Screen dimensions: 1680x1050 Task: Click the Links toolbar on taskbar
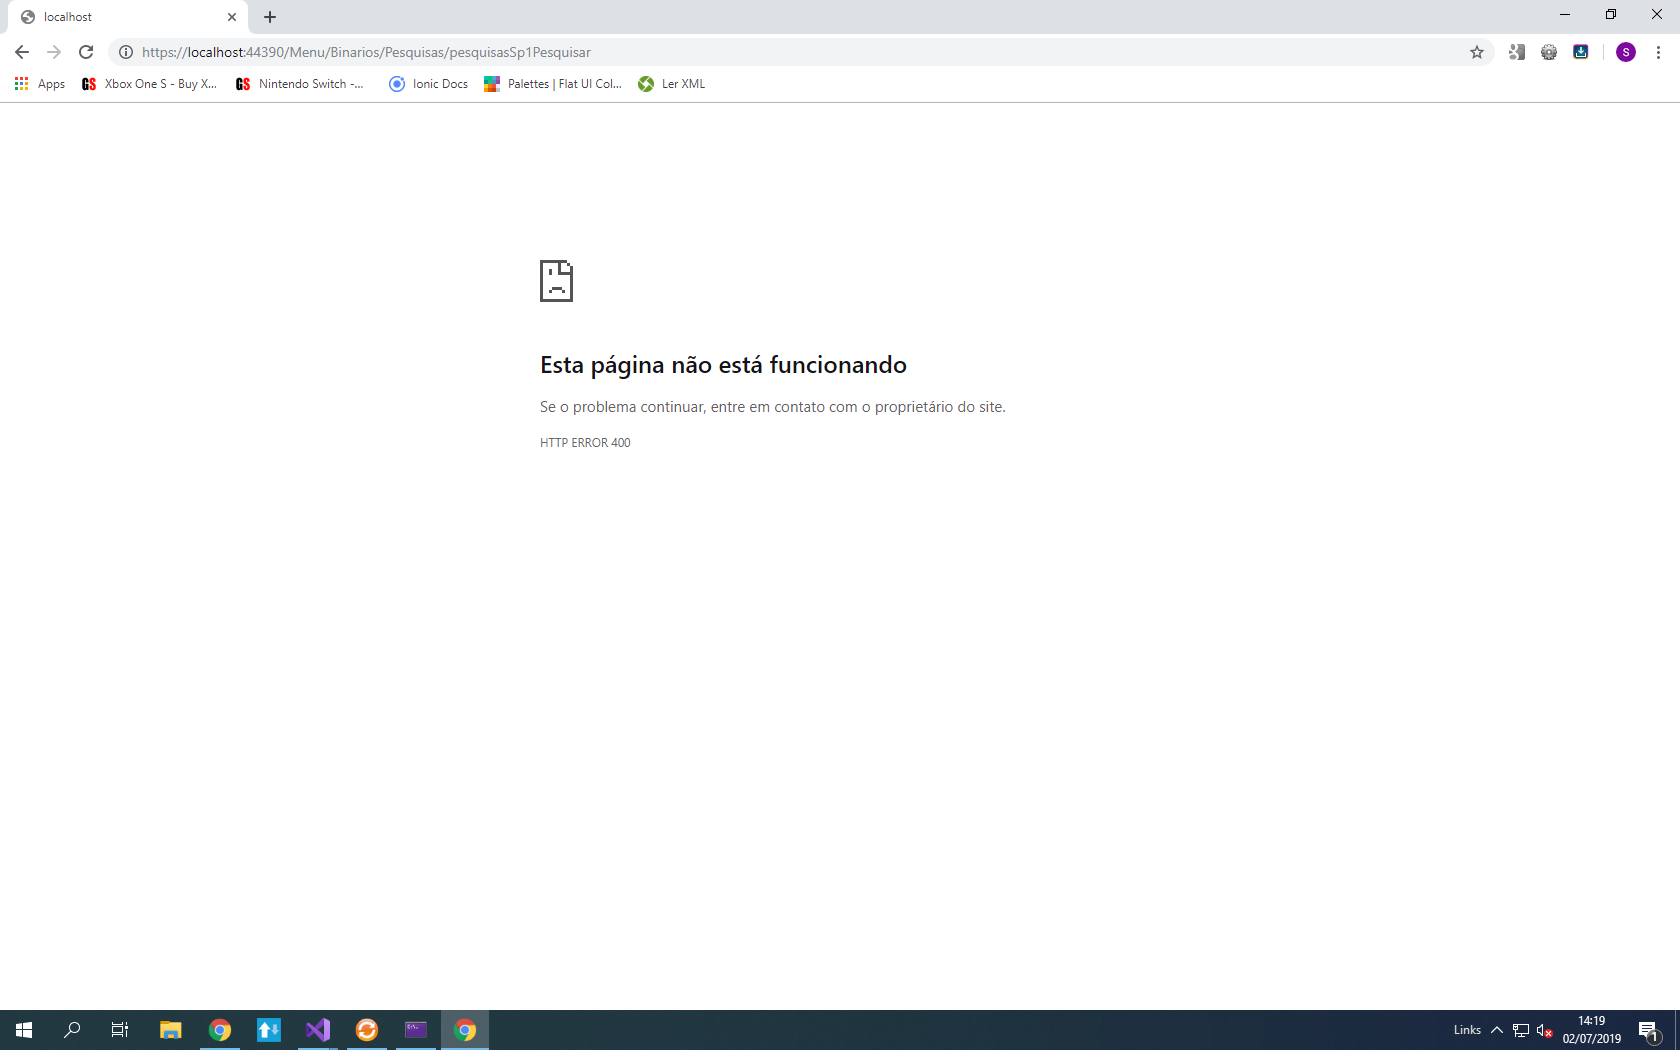point(1467,1030)
